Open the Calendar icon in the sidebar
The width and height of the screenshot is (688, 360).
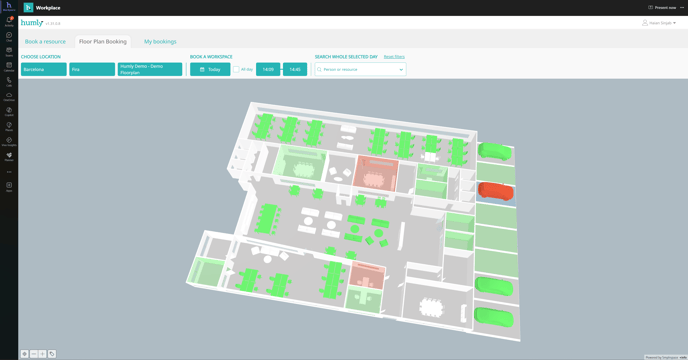(9, 66)
